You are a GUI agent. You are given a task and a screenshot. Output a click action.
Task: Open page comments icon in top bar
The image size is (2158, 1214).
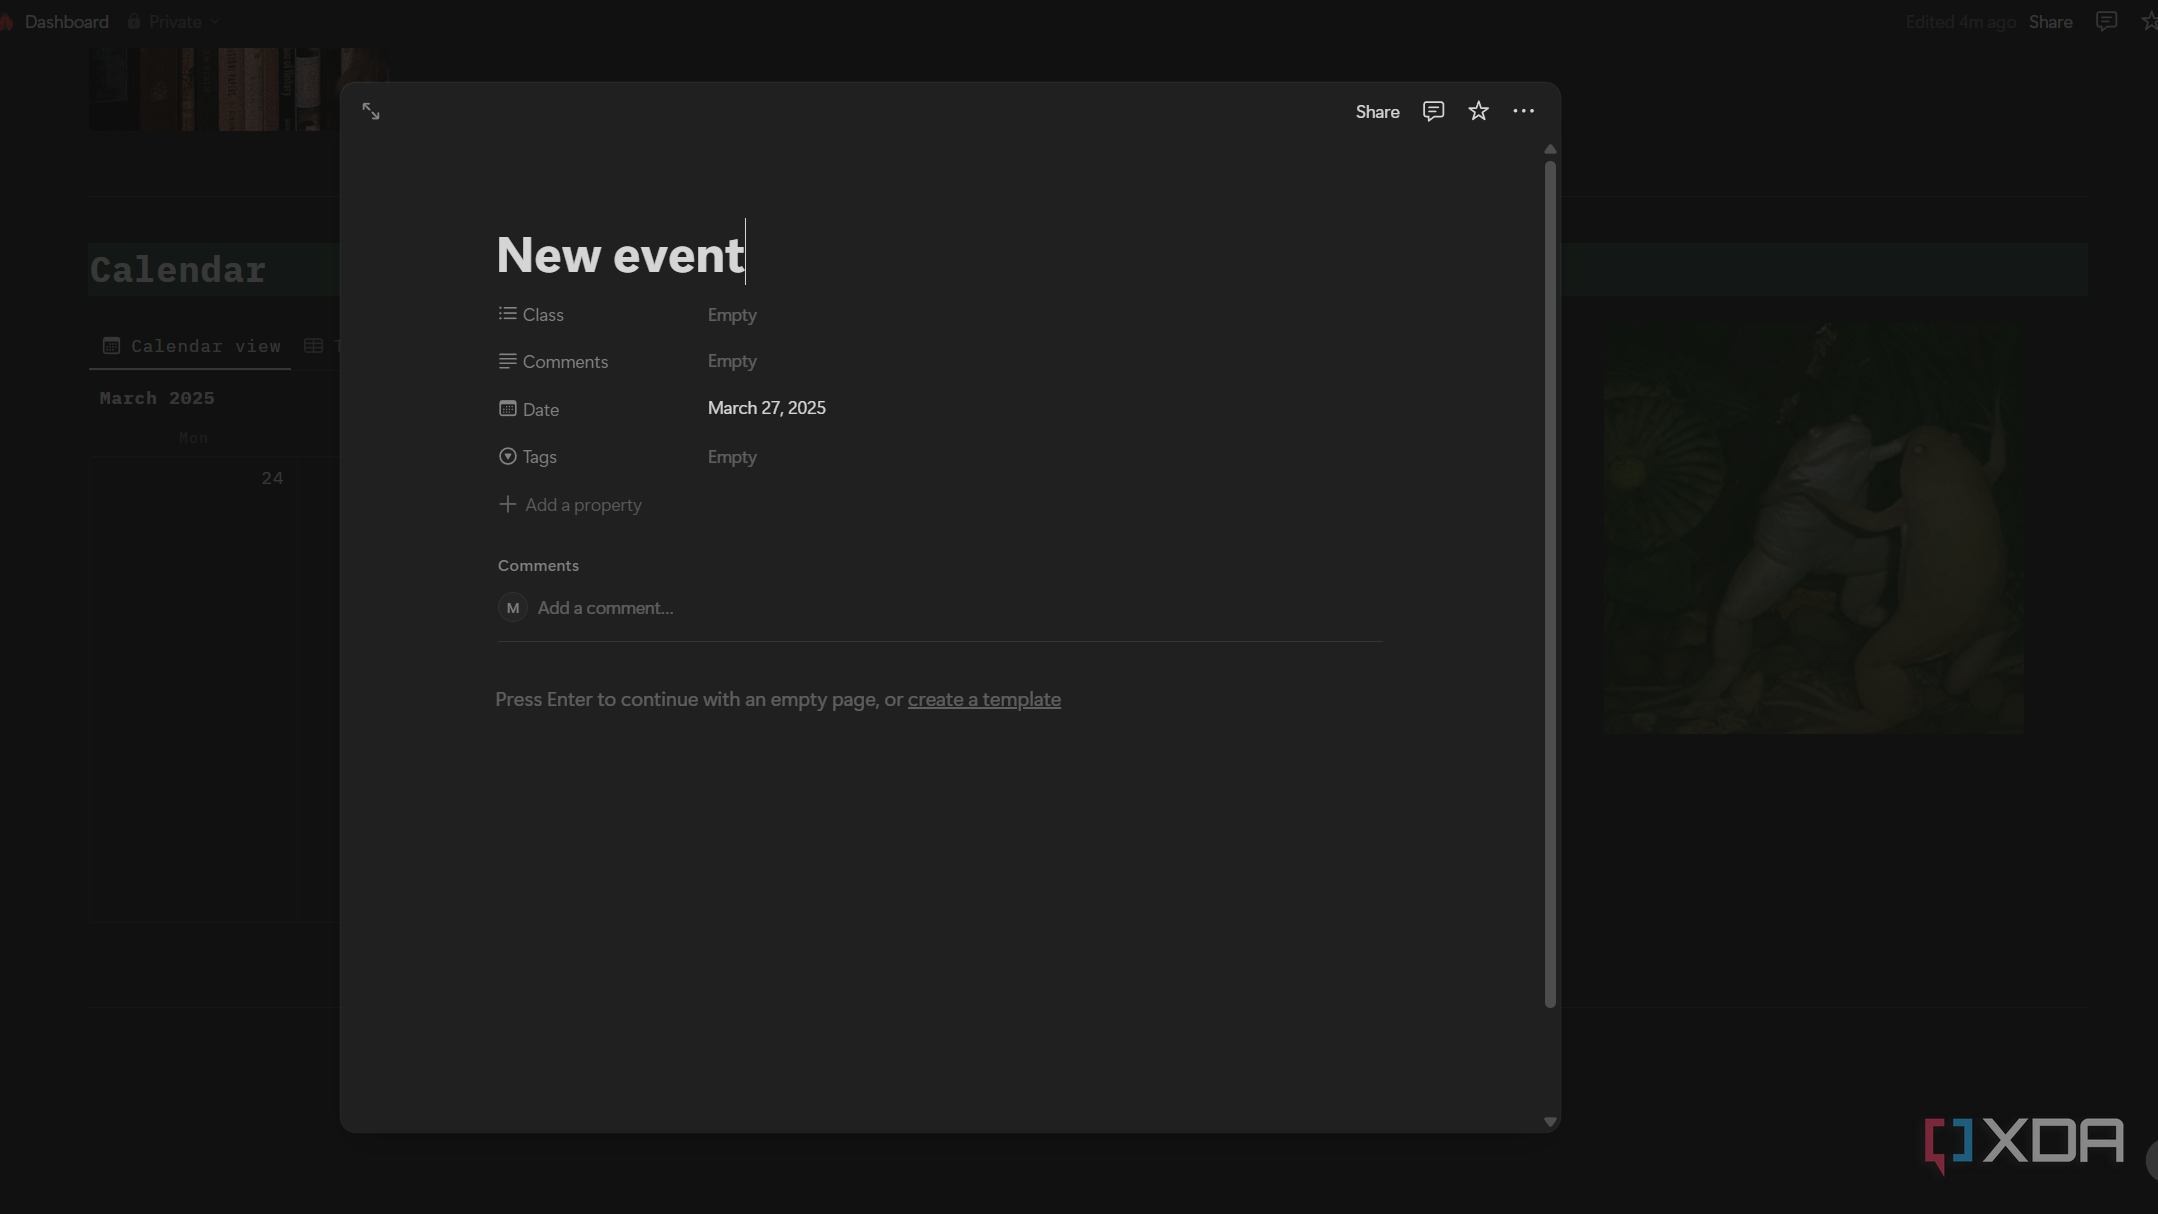coord(2106,21)
